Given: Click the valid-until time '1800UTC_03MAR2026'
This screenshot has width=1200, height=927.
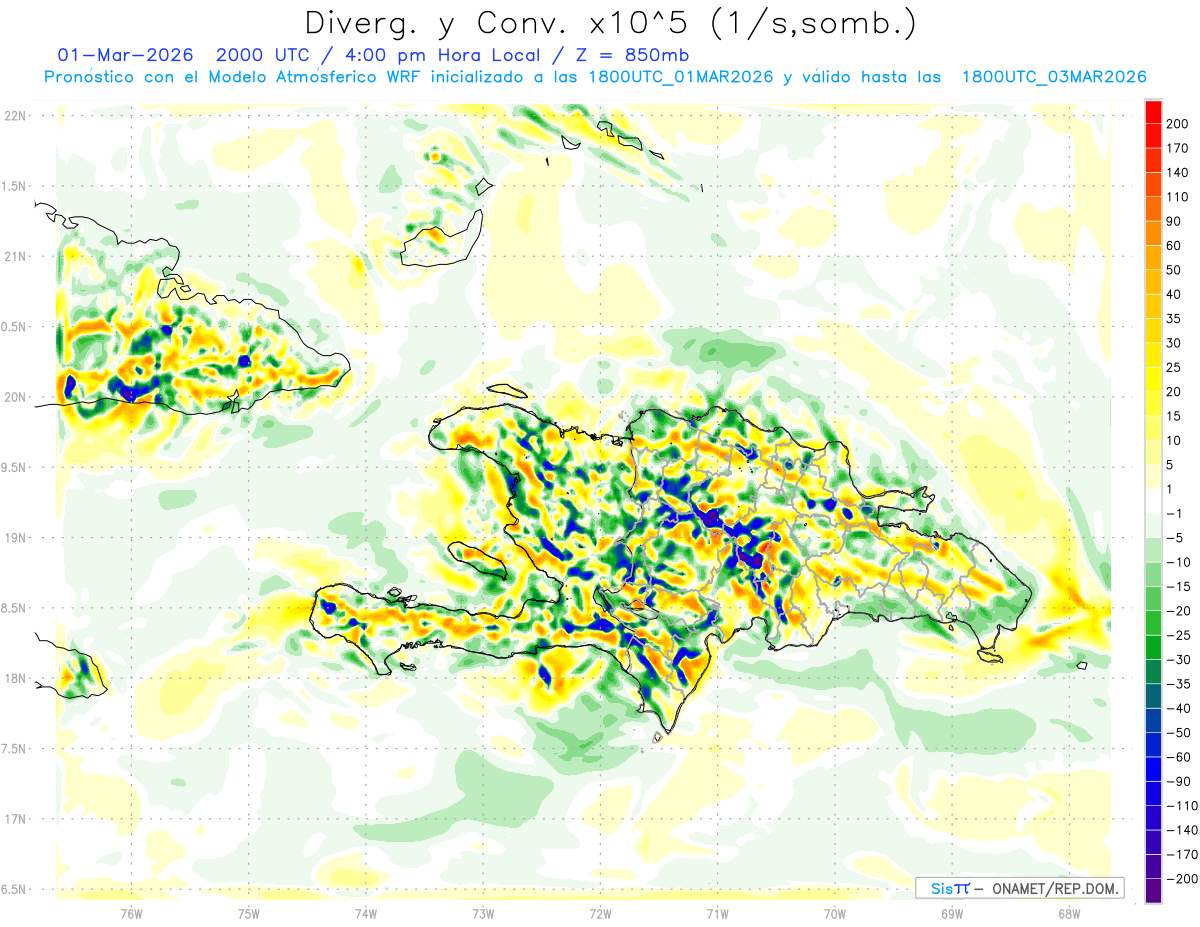Looking at the screenshot, I should tap(1053, 77).
